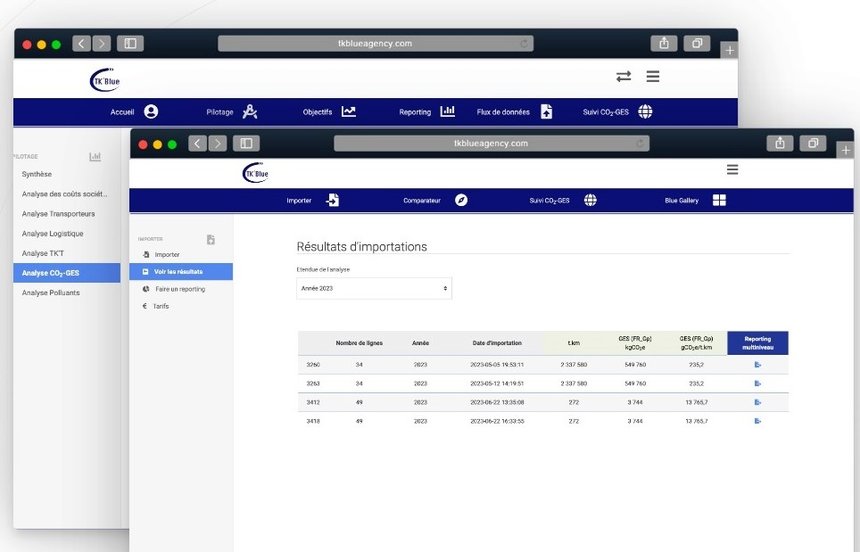Click row ID 3412 in results table
The image size is (860, 552).
313,402
